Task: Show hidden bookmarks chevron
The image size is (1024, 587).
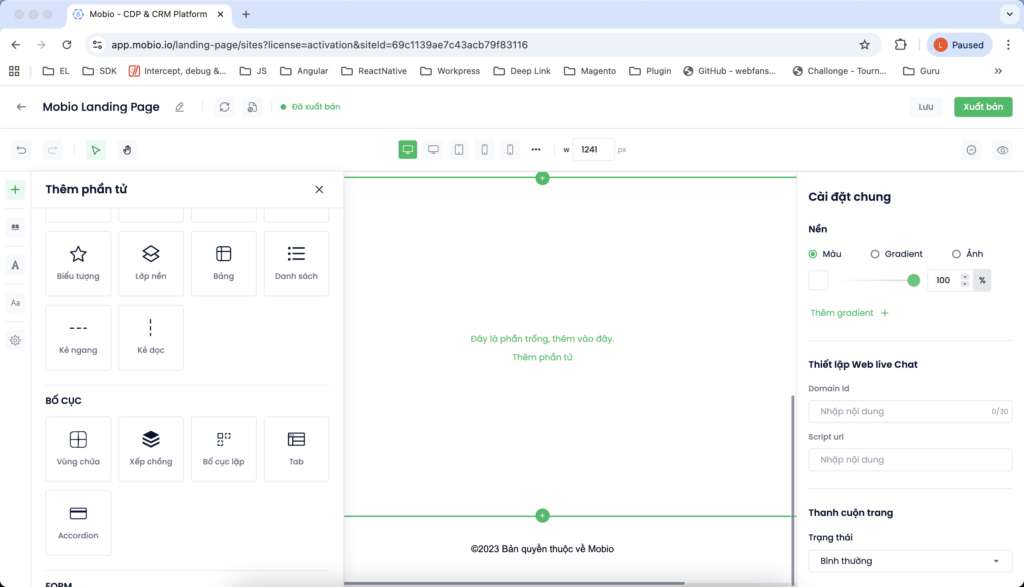Action: point(998,71)
